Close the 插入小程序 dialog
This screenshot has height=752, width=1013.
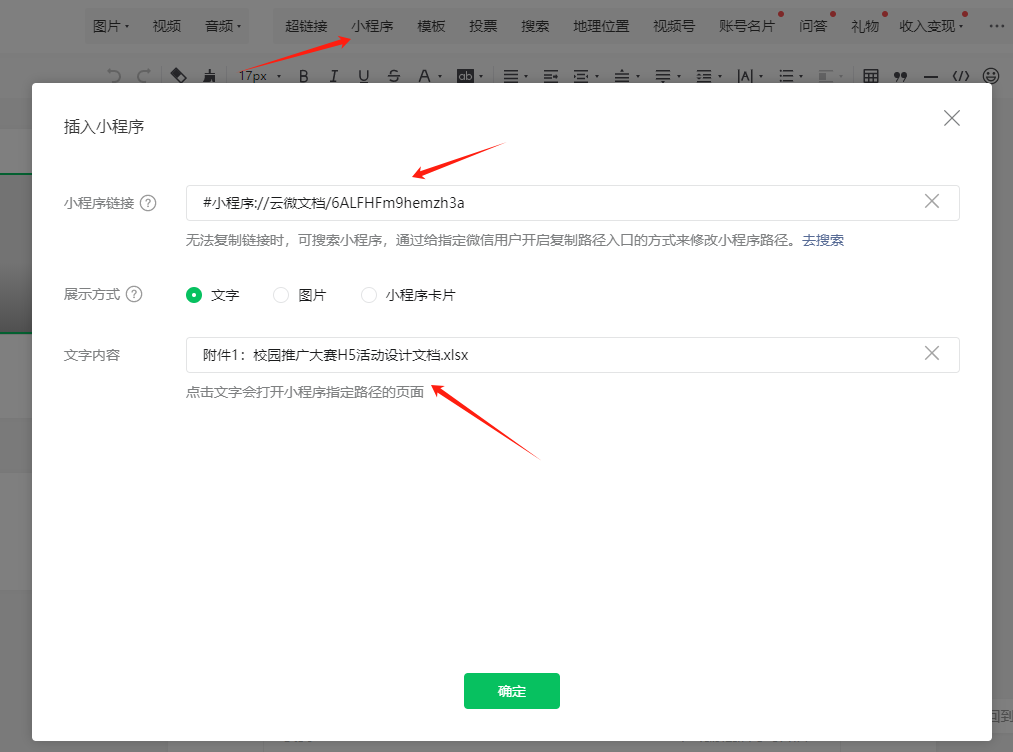[952, 118]
